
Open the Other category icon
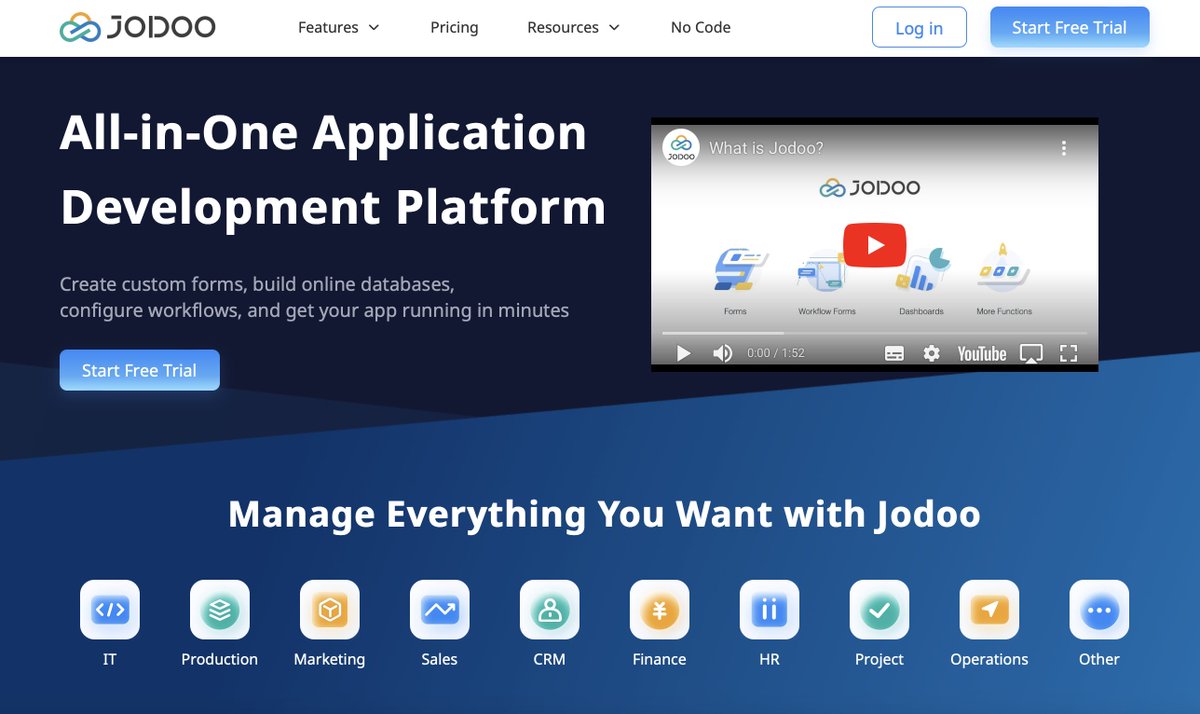(1099, 609)
